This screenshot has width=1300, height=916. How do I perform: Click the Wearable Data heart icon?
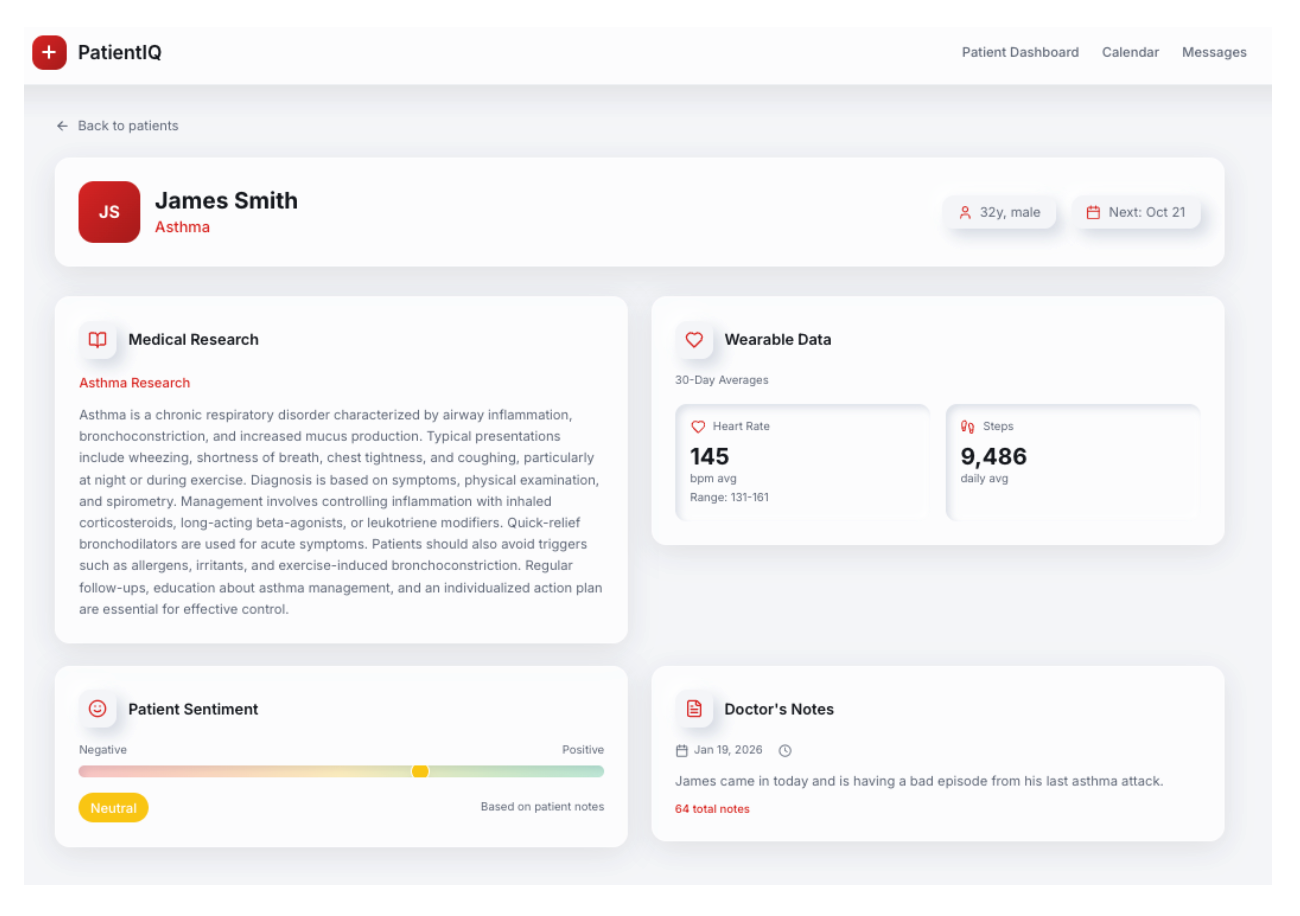tap(694, 340)
